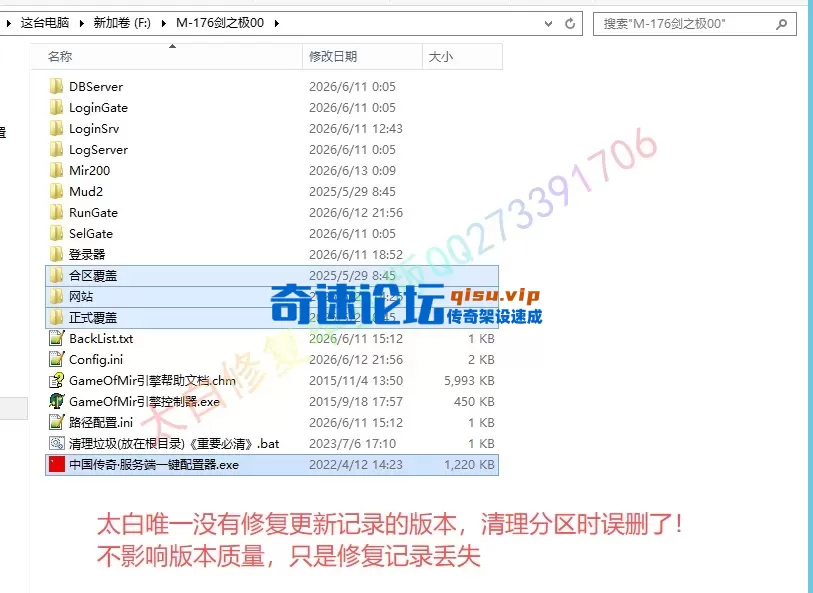
Task: Select the 登录器 folder name
Action: 87,255
